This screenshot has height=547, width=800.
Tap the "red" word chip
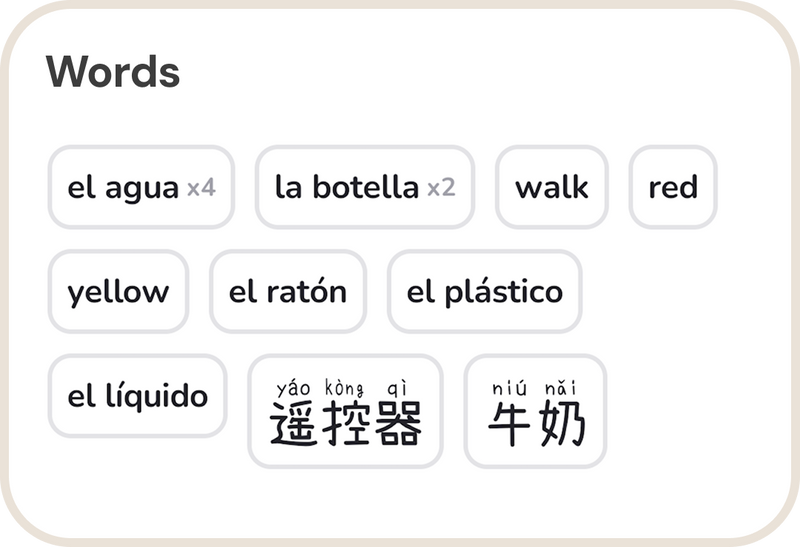click(x=673, y=188)
